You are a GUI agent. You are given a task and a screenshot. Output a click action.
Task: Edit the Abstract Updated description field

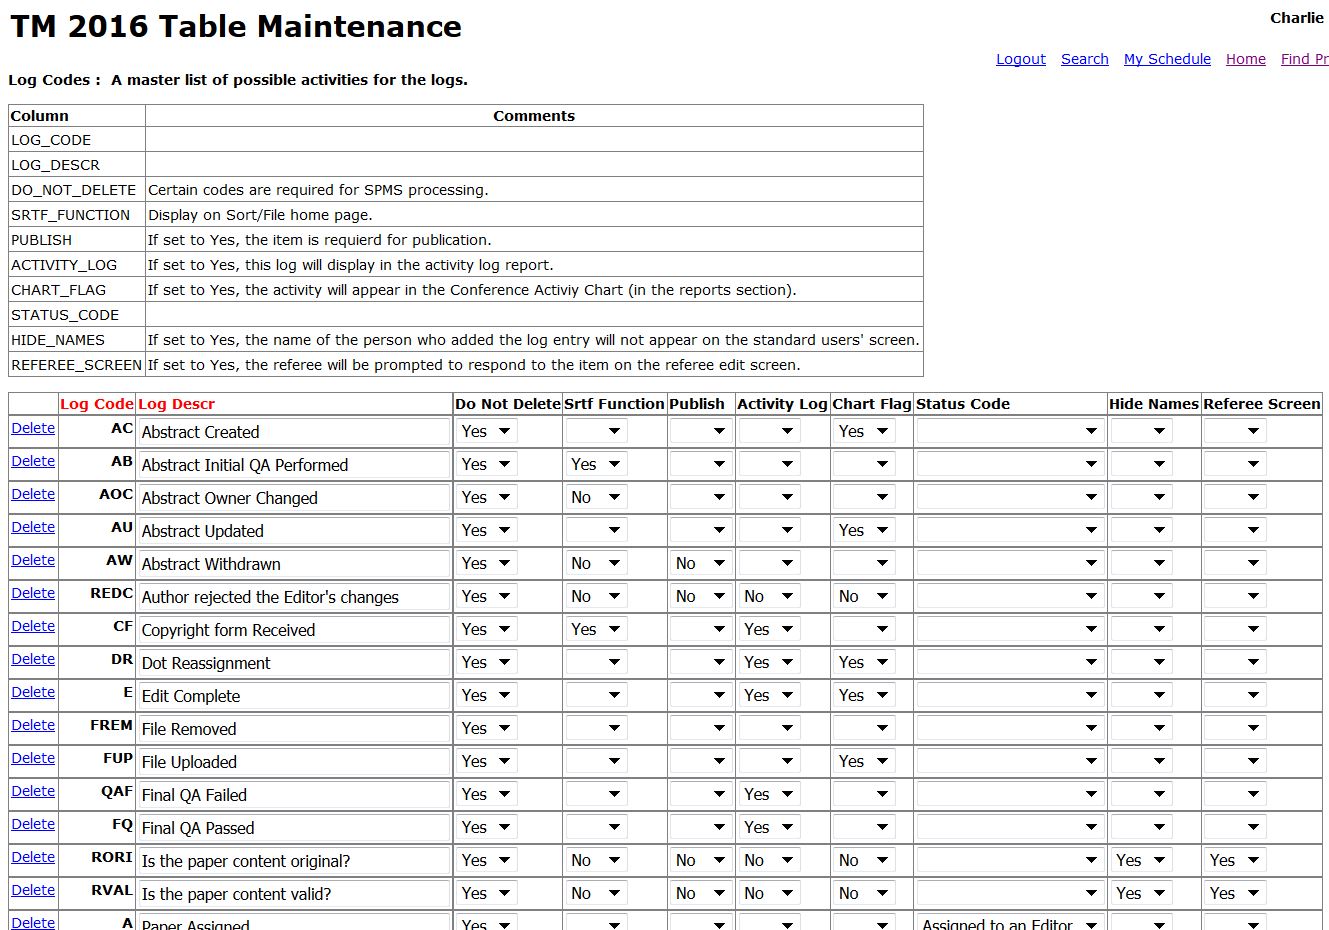click(294, 531)
